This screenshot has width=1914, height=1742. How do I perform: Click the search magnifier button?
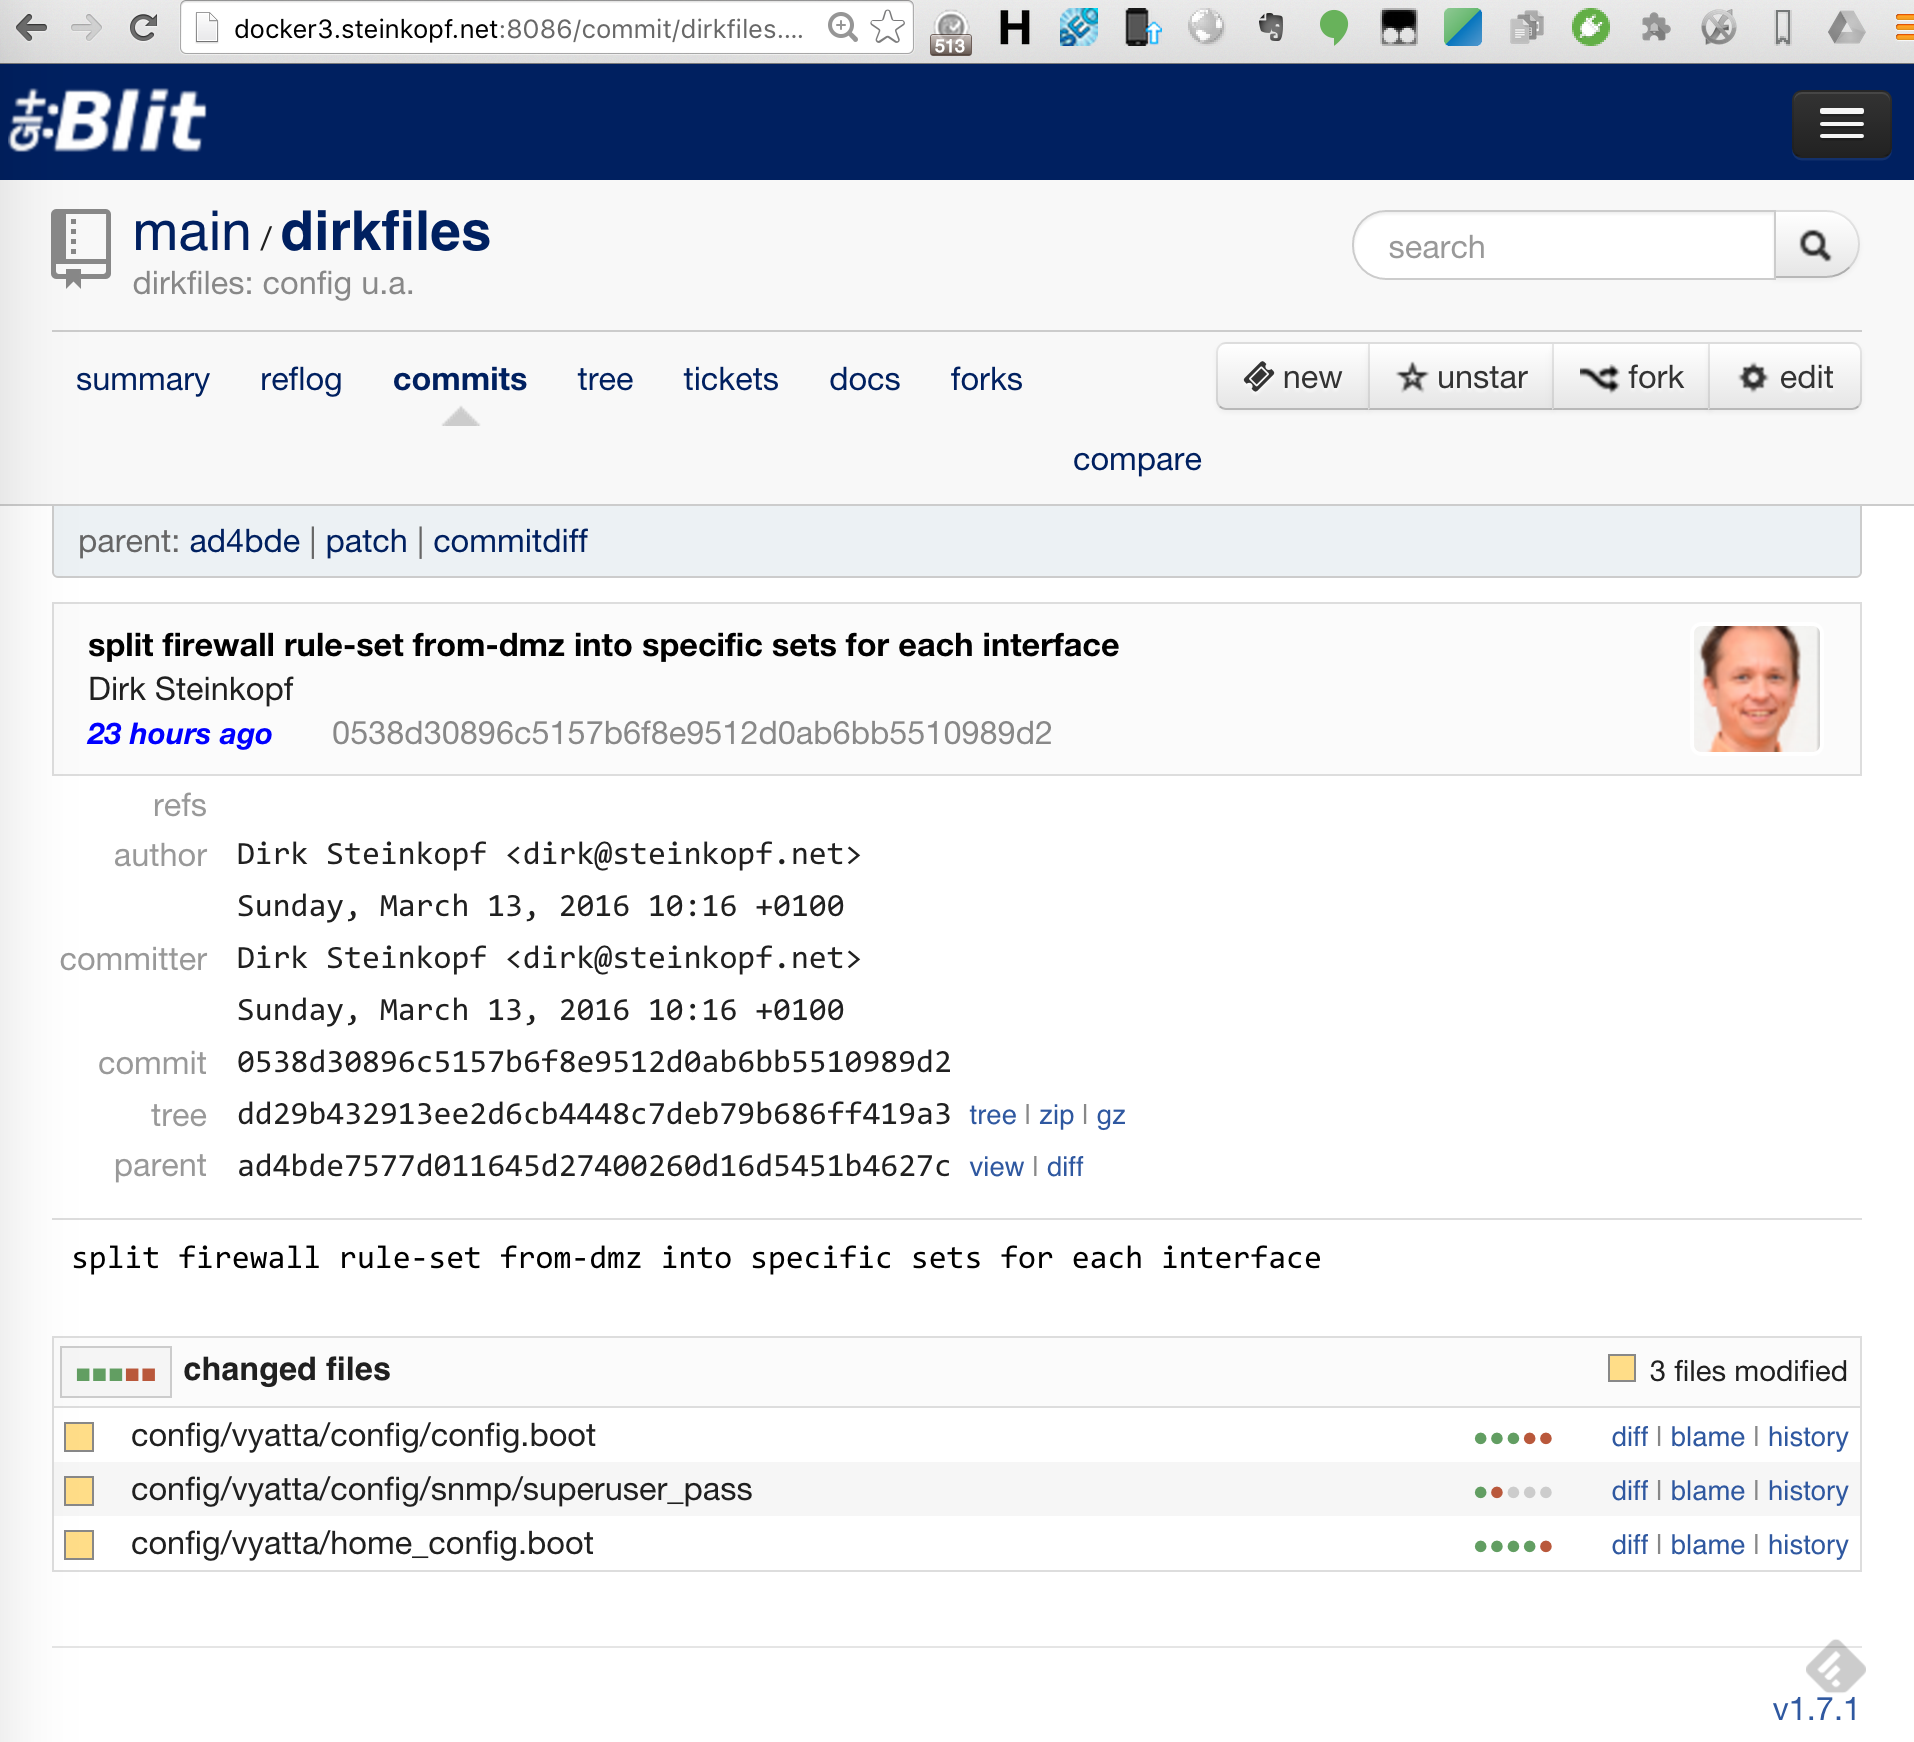pos(1815,246)
